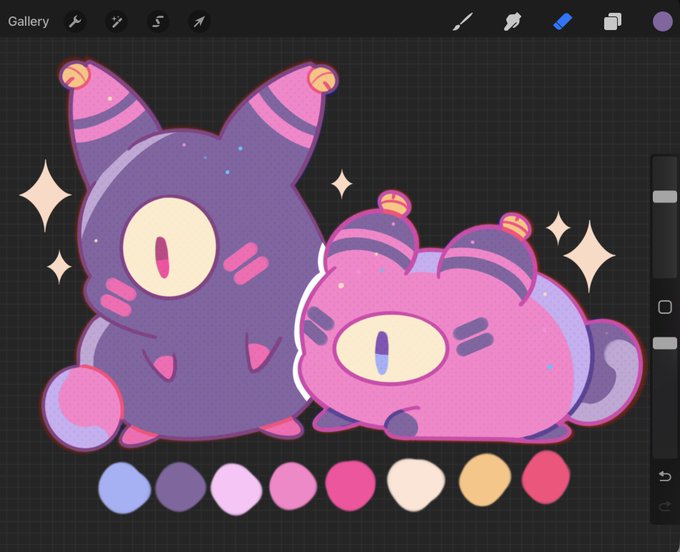Tap the medium pink palette blob

tap(293, 486)
